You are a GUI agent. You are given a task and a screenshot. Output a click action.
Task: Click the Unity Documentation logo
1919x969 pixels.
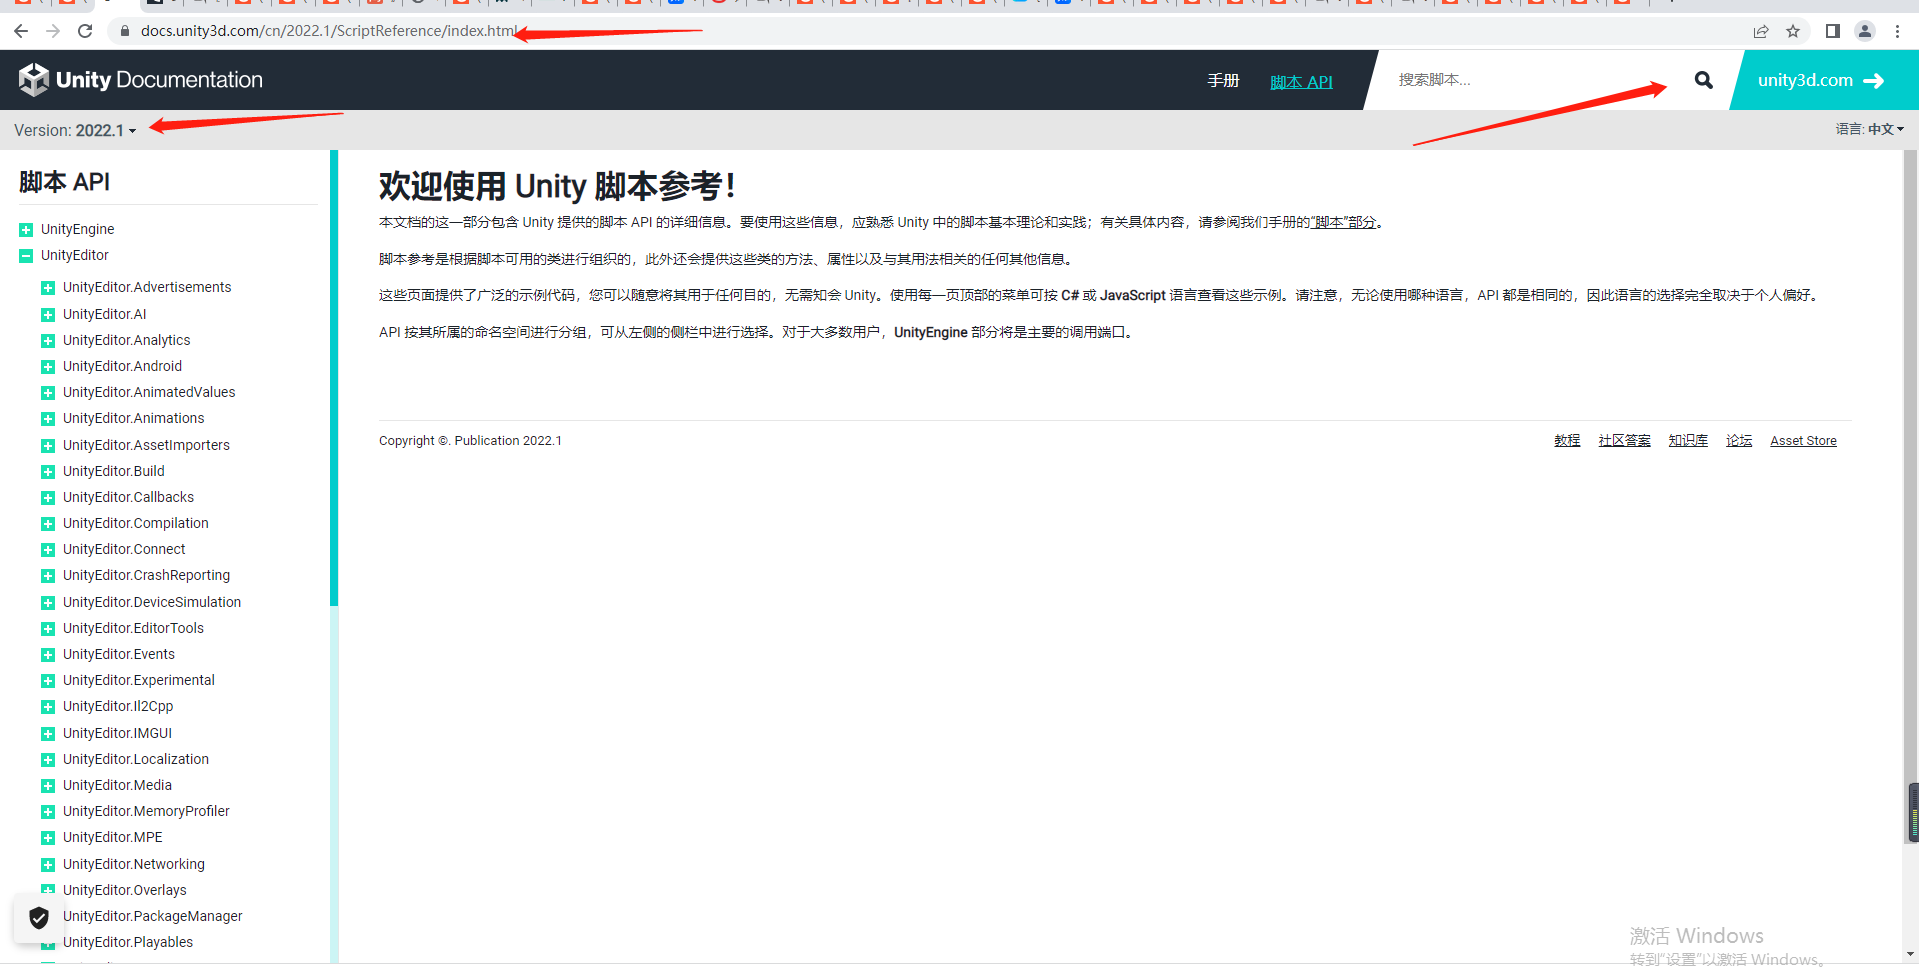(141, 80)
